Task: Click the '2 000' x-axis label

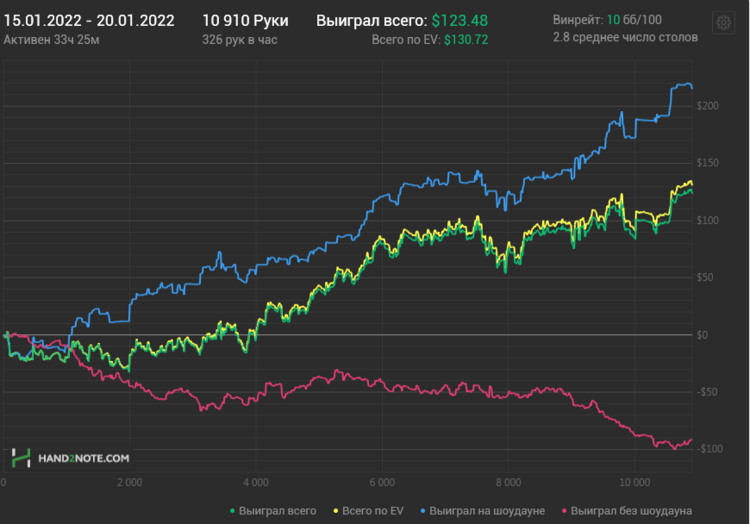Action: pyautogui.click(x=130, y=482)
